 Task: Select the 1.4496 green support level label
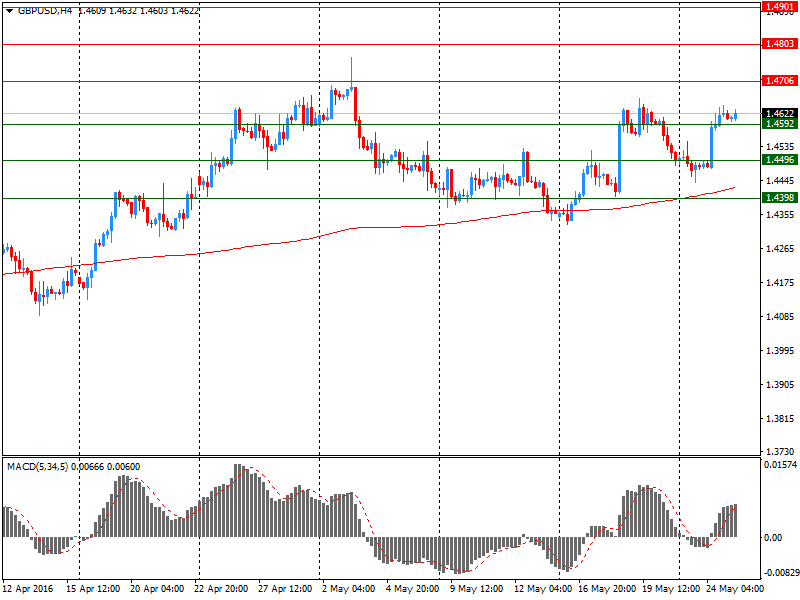click(780, 160)
